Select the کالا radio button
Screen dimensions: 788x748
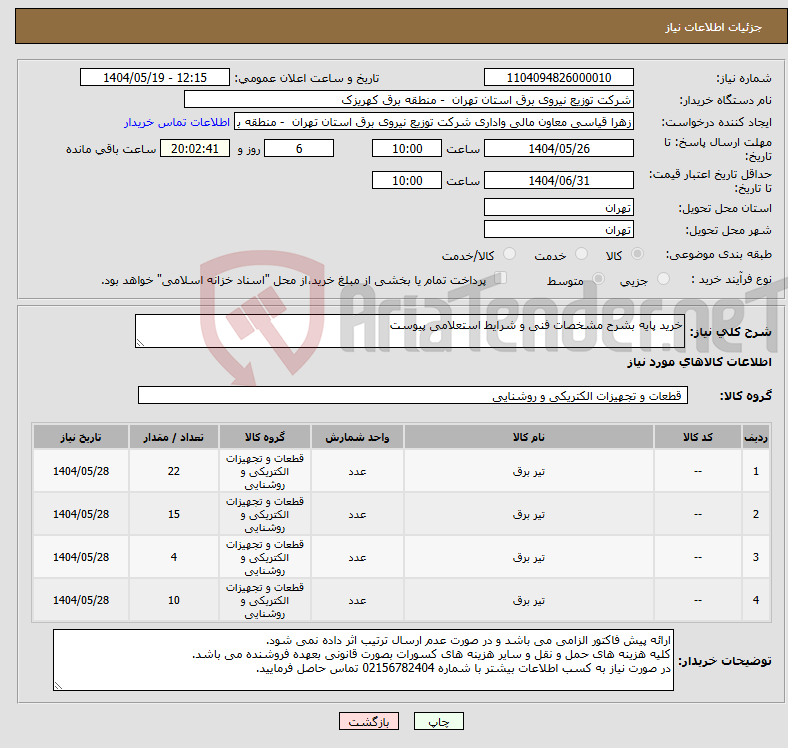tap(637, 254)
